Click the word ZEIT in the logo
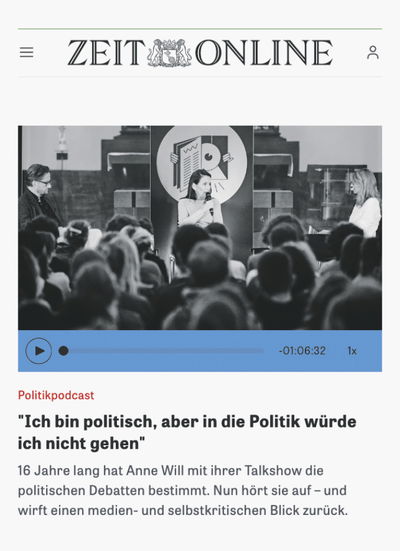 106,53
